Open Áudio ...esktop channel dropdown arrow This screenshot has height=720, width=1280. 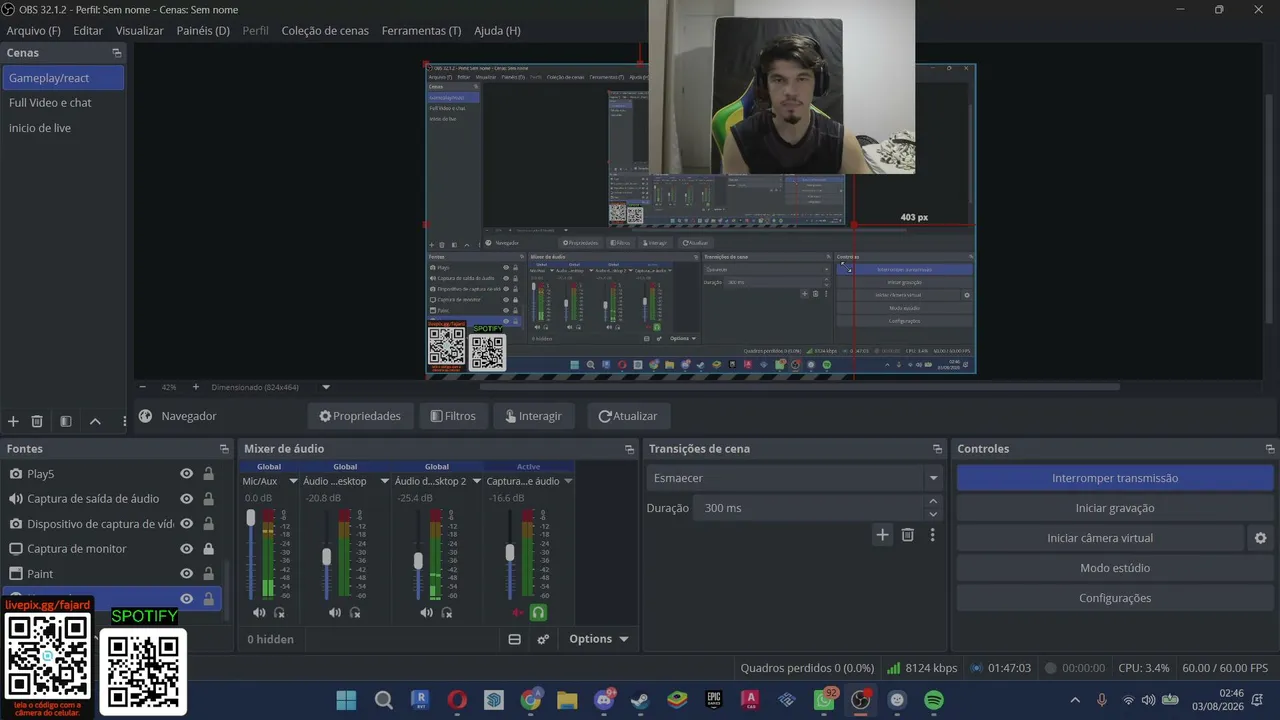coord(385,481)
